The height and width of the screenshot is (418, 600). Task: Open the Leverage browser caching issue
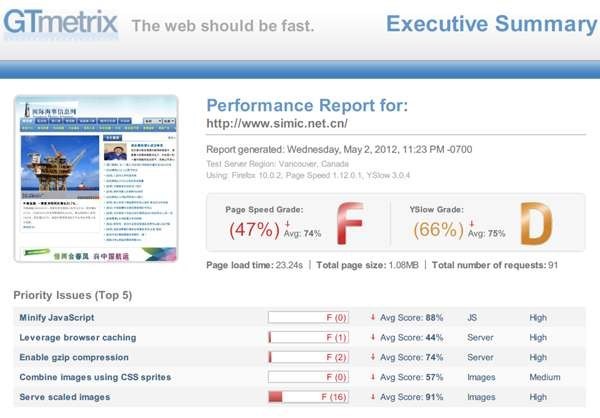click(x=78, y=338)
